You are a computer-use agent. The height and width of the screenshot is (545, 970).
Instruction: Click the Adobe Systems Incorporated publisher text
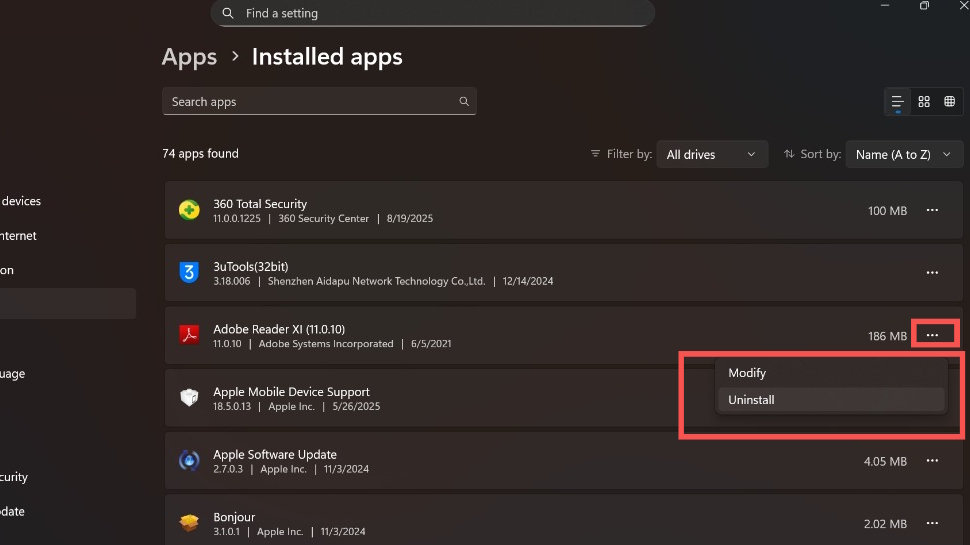pos(326,343)
